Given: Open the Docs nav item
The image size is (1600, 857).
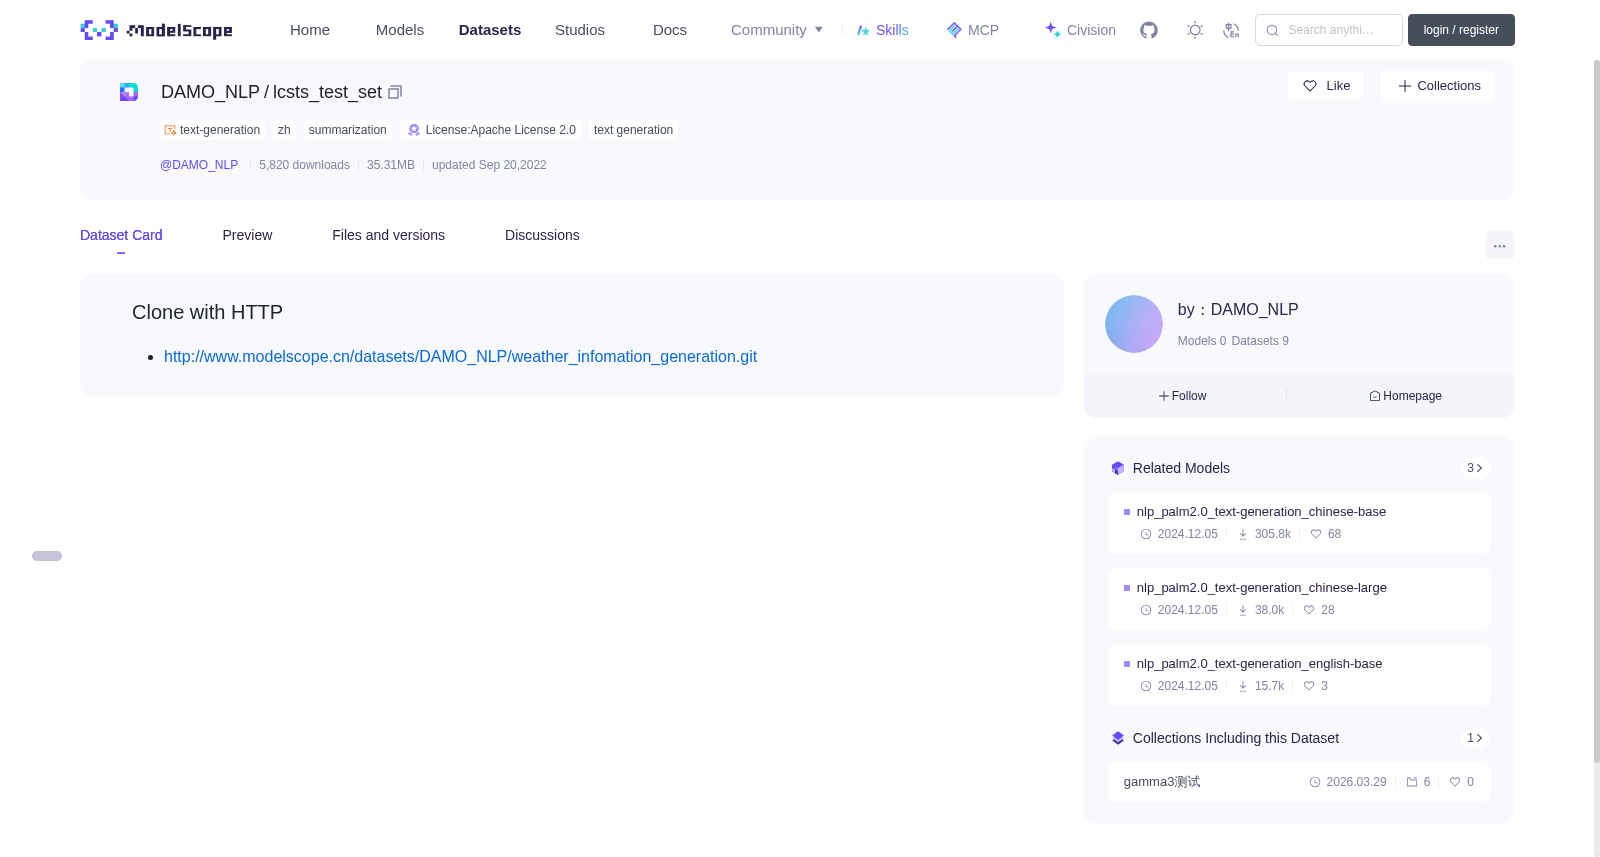Looking at the screenshot, I should [x=670, y=30].
